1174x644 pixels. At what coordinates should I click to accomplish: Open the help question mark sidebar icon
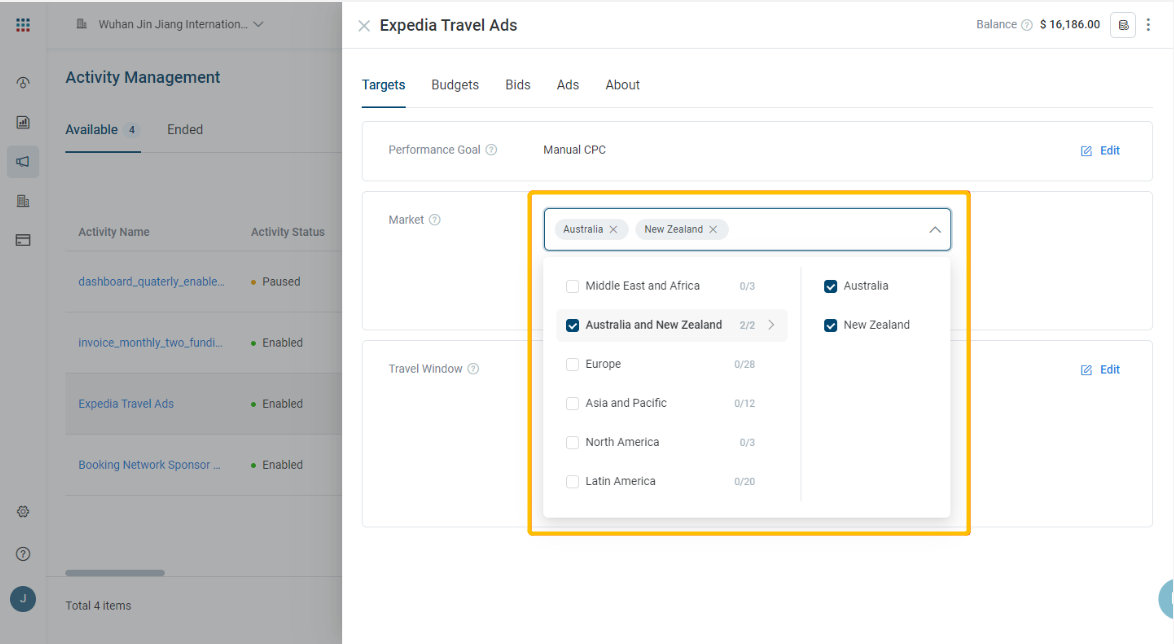(x=23, y=554)
